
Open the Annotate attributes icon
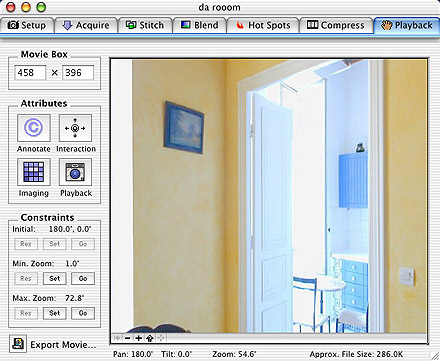tap(34, 128)
